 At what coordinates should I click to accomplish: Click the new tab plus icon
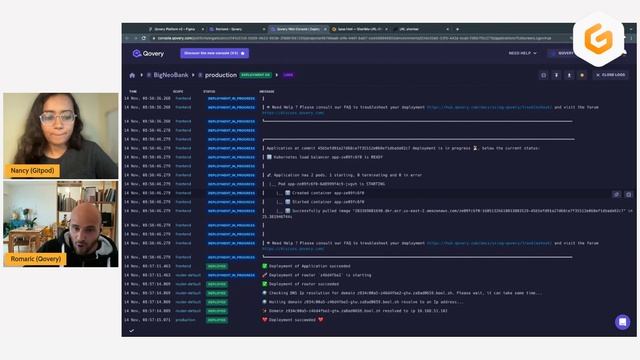click(x=457, y=29)
